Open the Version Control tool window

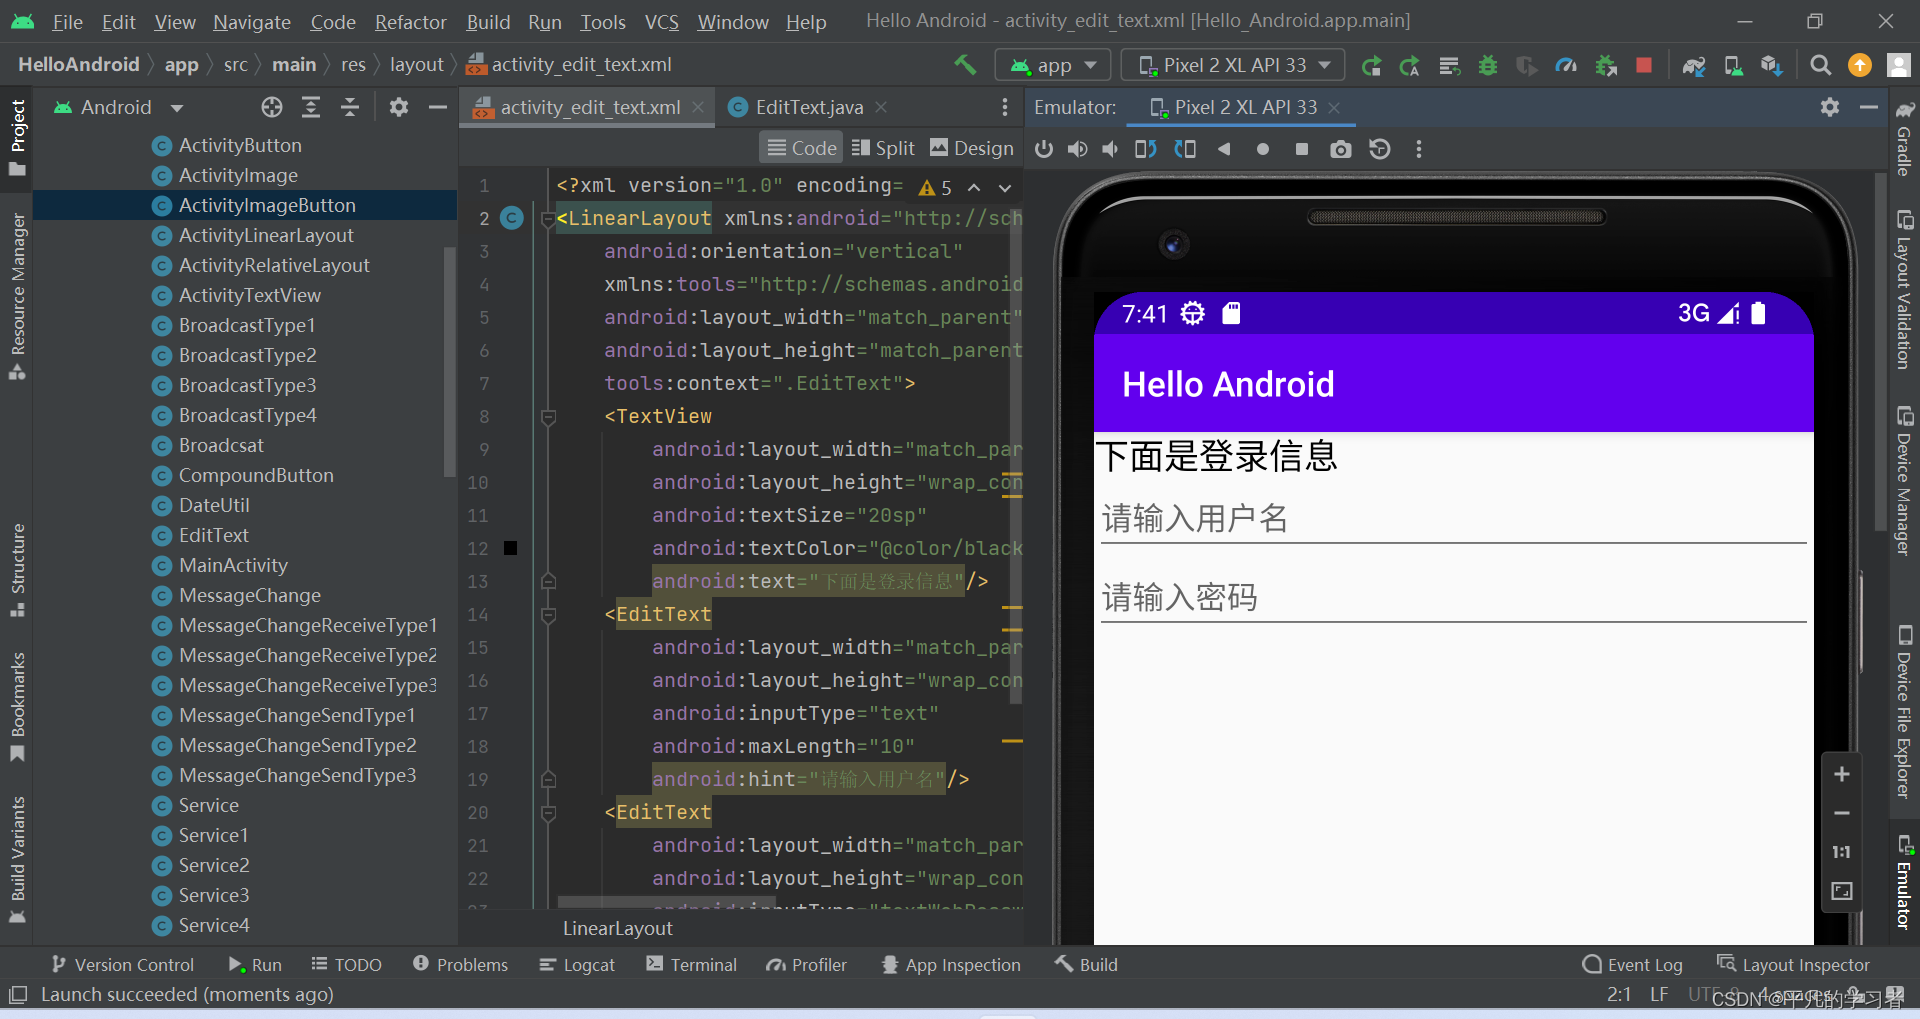(x=122, y=965)
